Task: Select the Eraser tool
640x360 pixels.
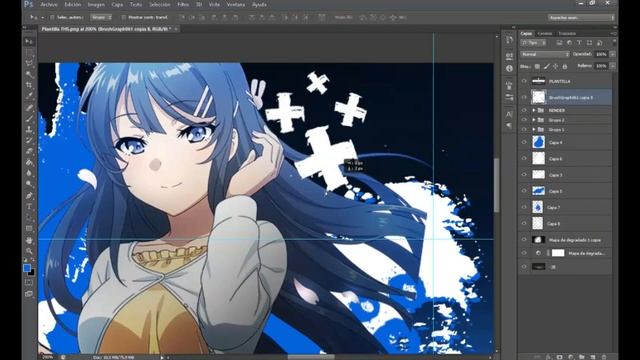Action: click(29, 151)
